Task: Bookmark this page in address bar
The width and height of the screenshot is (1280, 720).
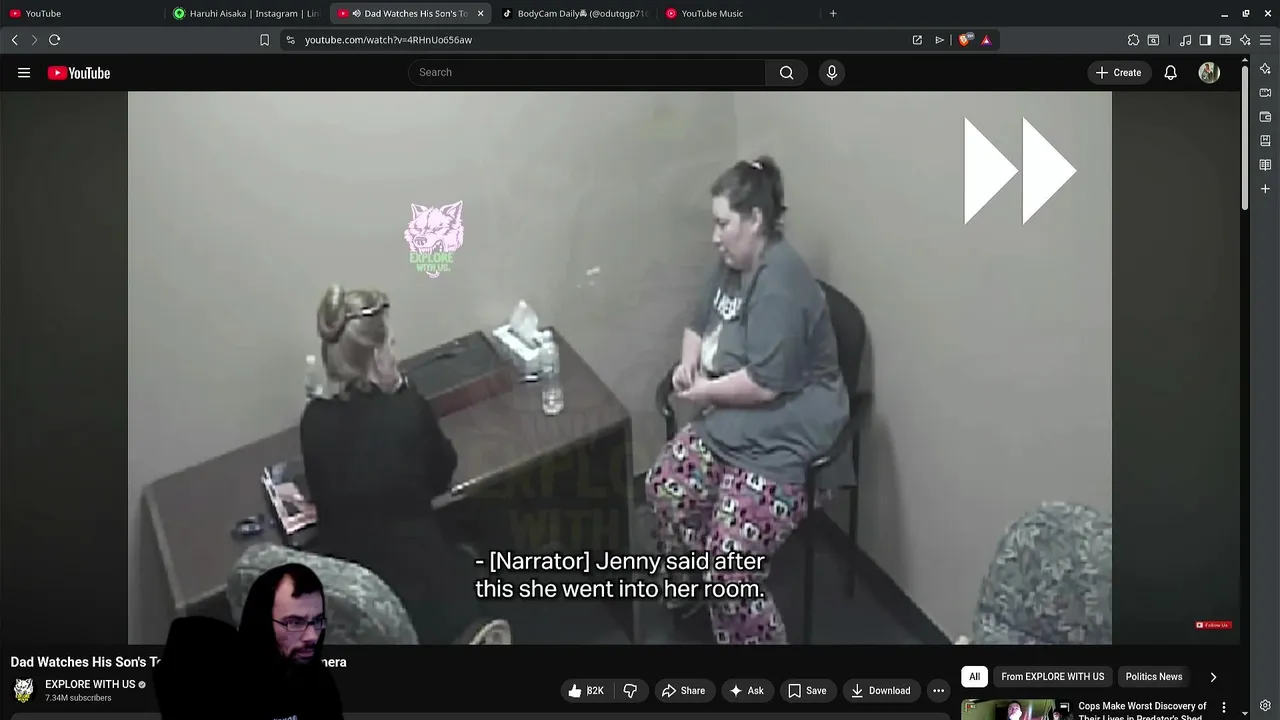Action: 264,40
